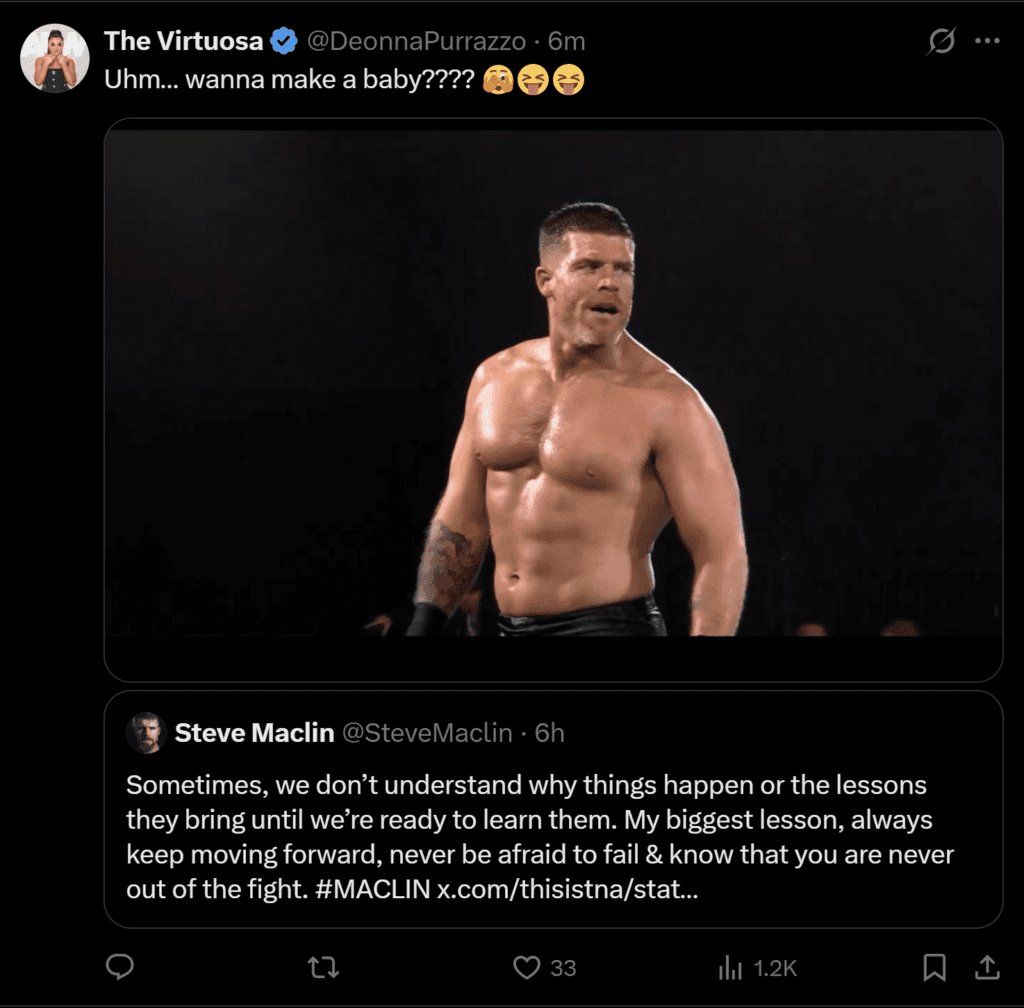The width and height of the screenshot is (1024, 1008).
Task: Open the three-dot more options menu
Action: tap(987, 40)
